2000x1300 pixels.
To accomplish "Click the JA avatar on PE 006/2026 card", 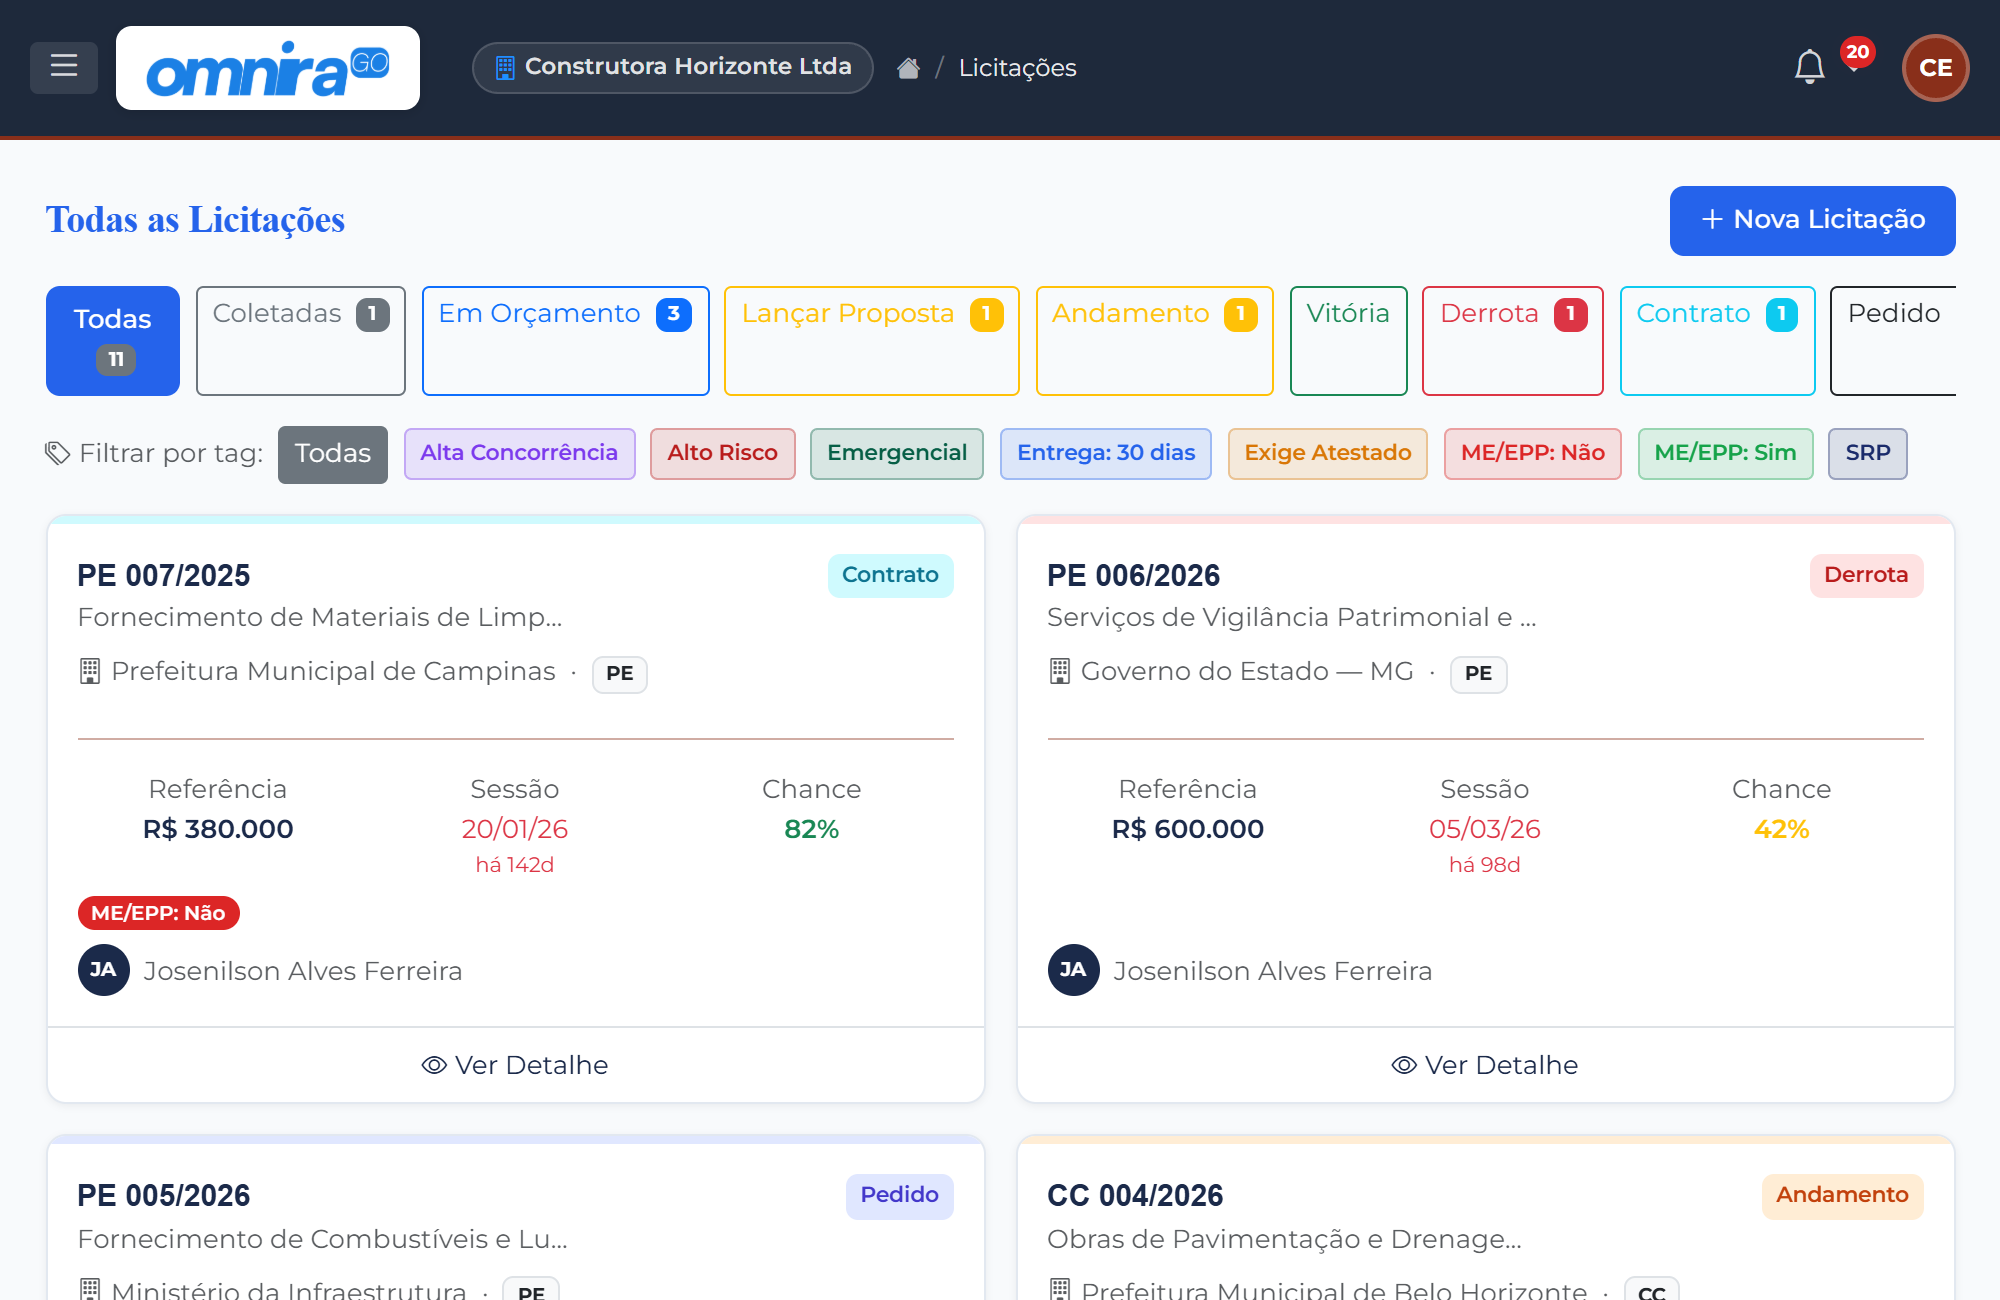I will [1074, 970].
